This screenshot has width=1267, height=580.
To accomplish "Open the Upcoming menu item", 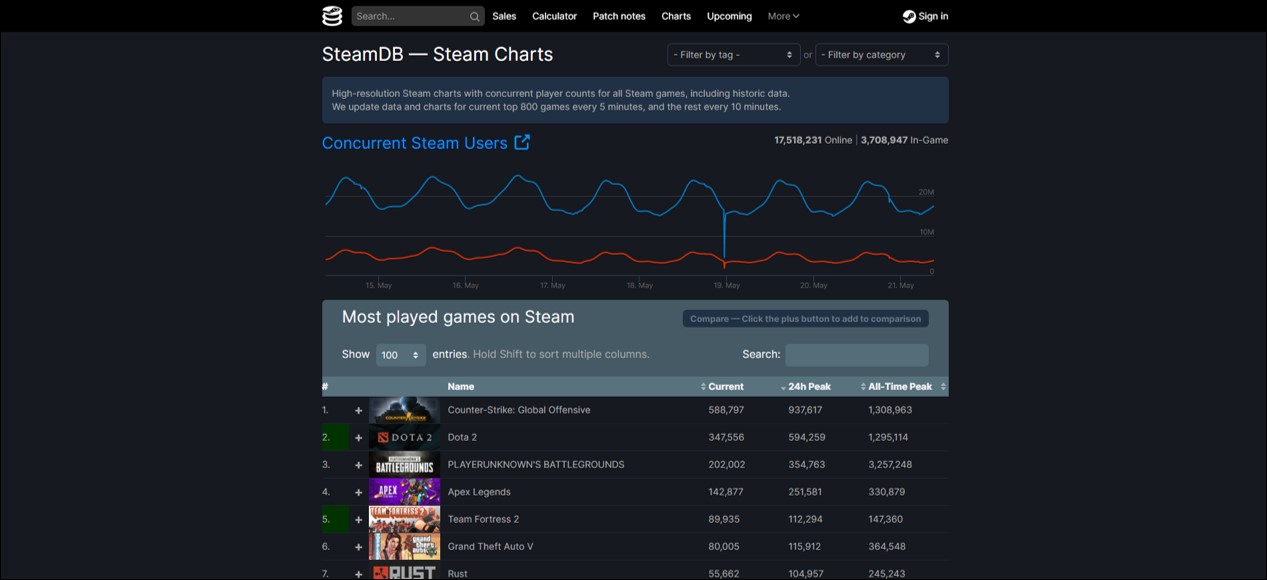I will [x=729, y=16].
